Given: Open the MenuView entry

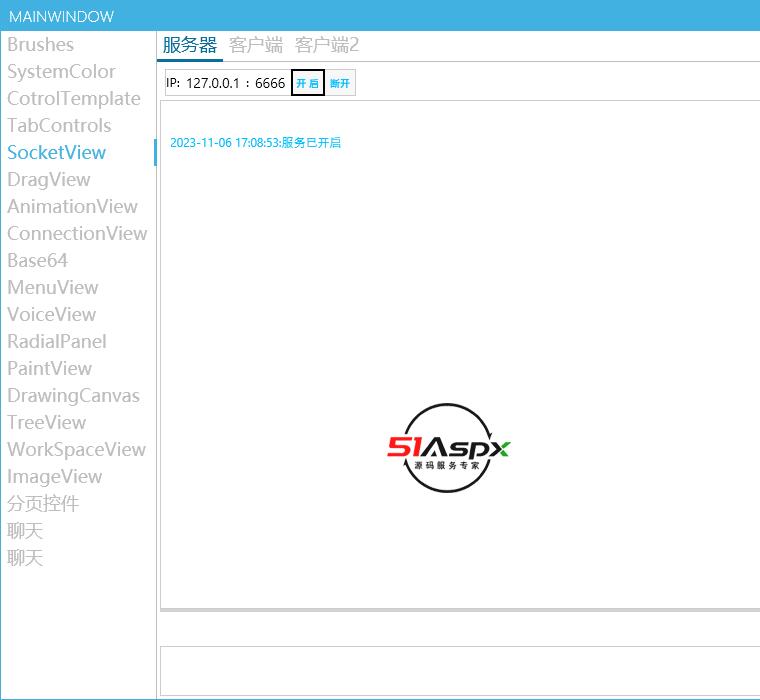Looking at the screenshot, I should pos(52,287).
